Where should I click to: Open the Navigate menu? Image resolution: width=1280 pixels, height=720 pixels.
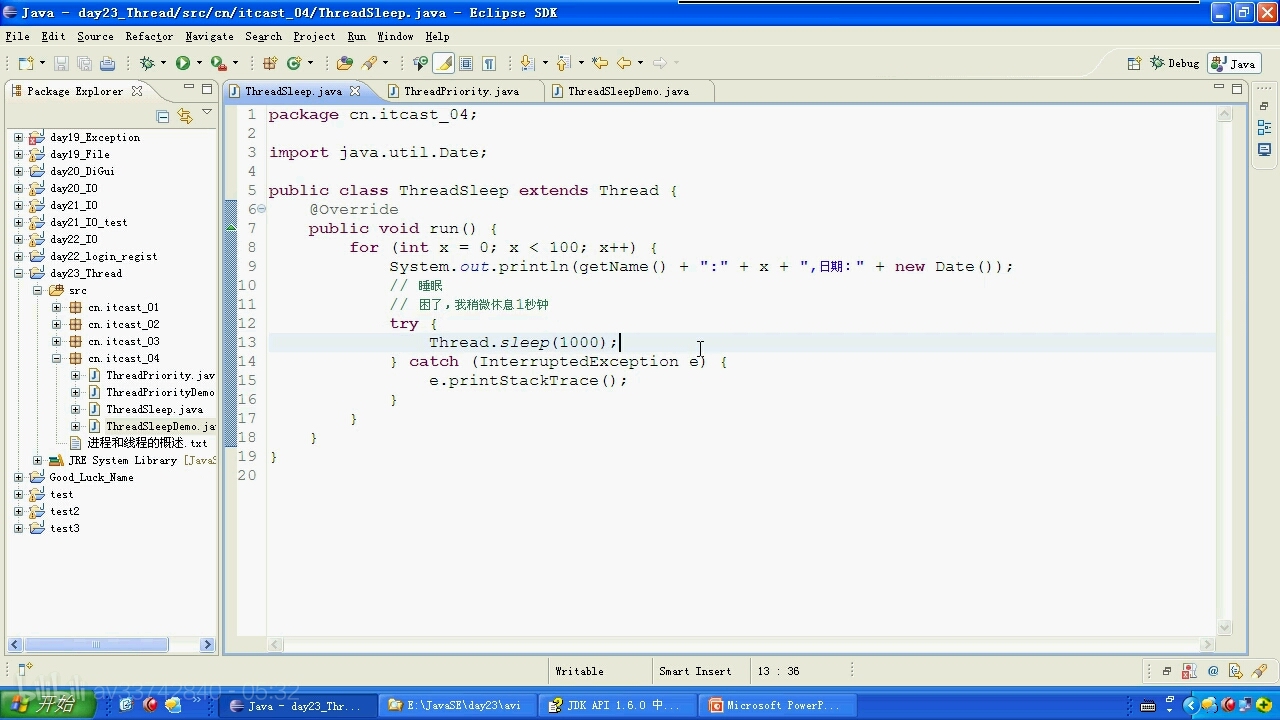(x=209, y=36)
